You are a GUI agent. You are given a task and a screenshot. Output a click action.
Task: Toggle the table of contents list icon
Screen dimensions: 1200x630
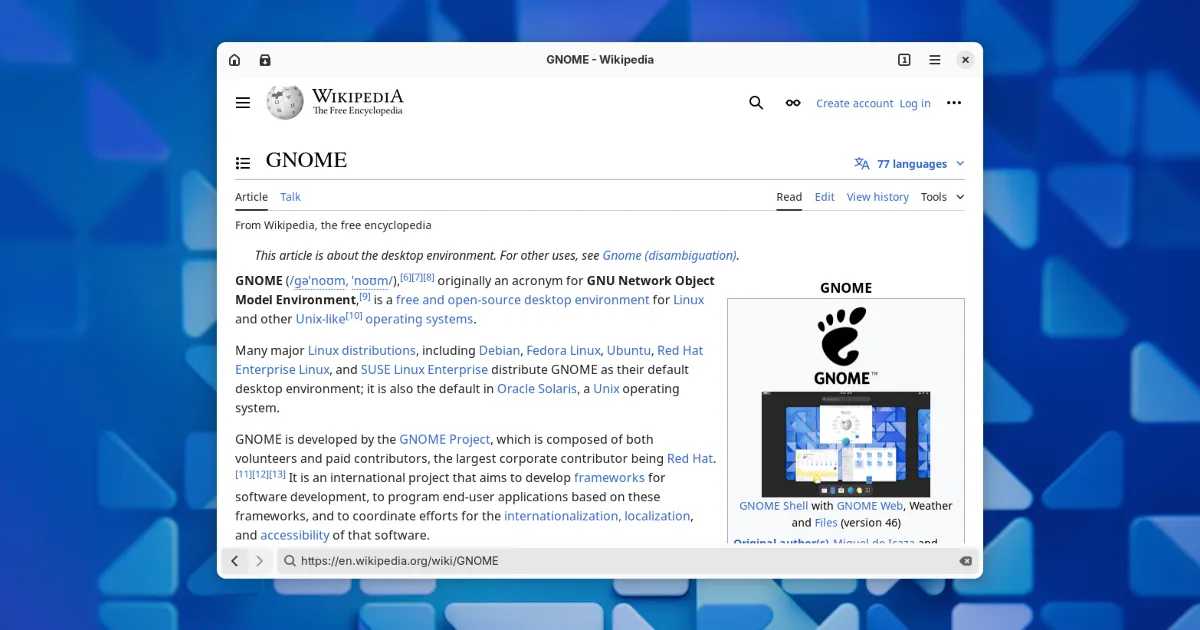click(x=243, y=163)
